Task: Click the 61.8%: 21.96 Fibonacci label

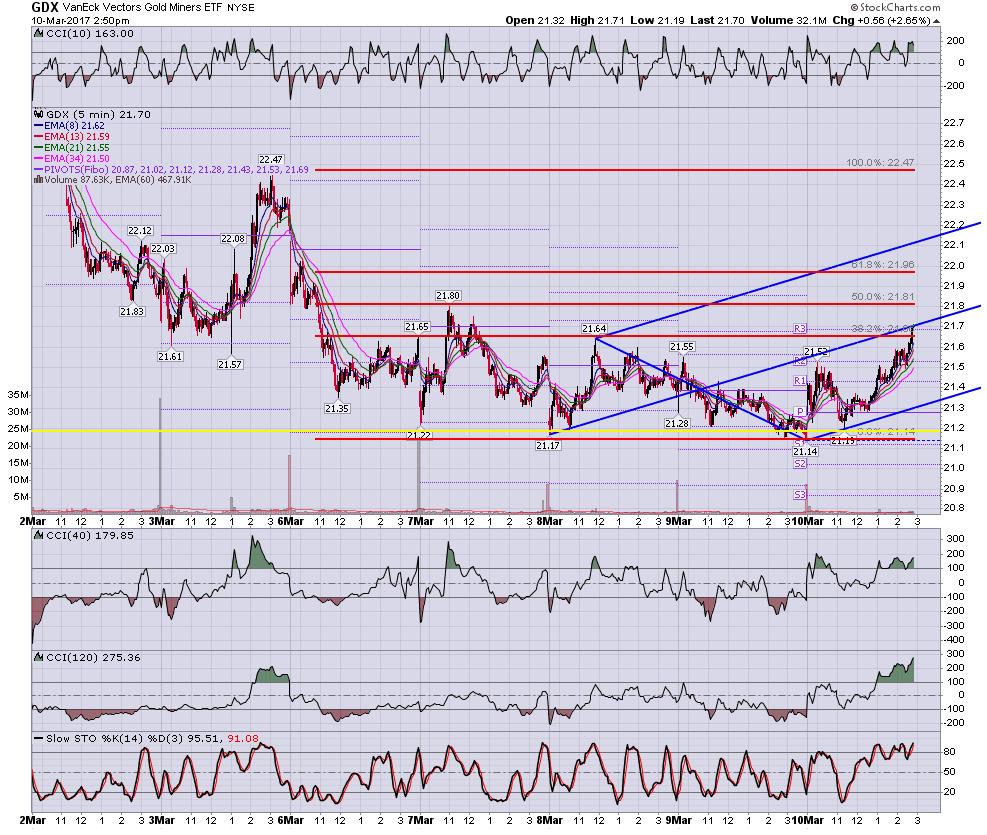Action: (x=883, y=265)
